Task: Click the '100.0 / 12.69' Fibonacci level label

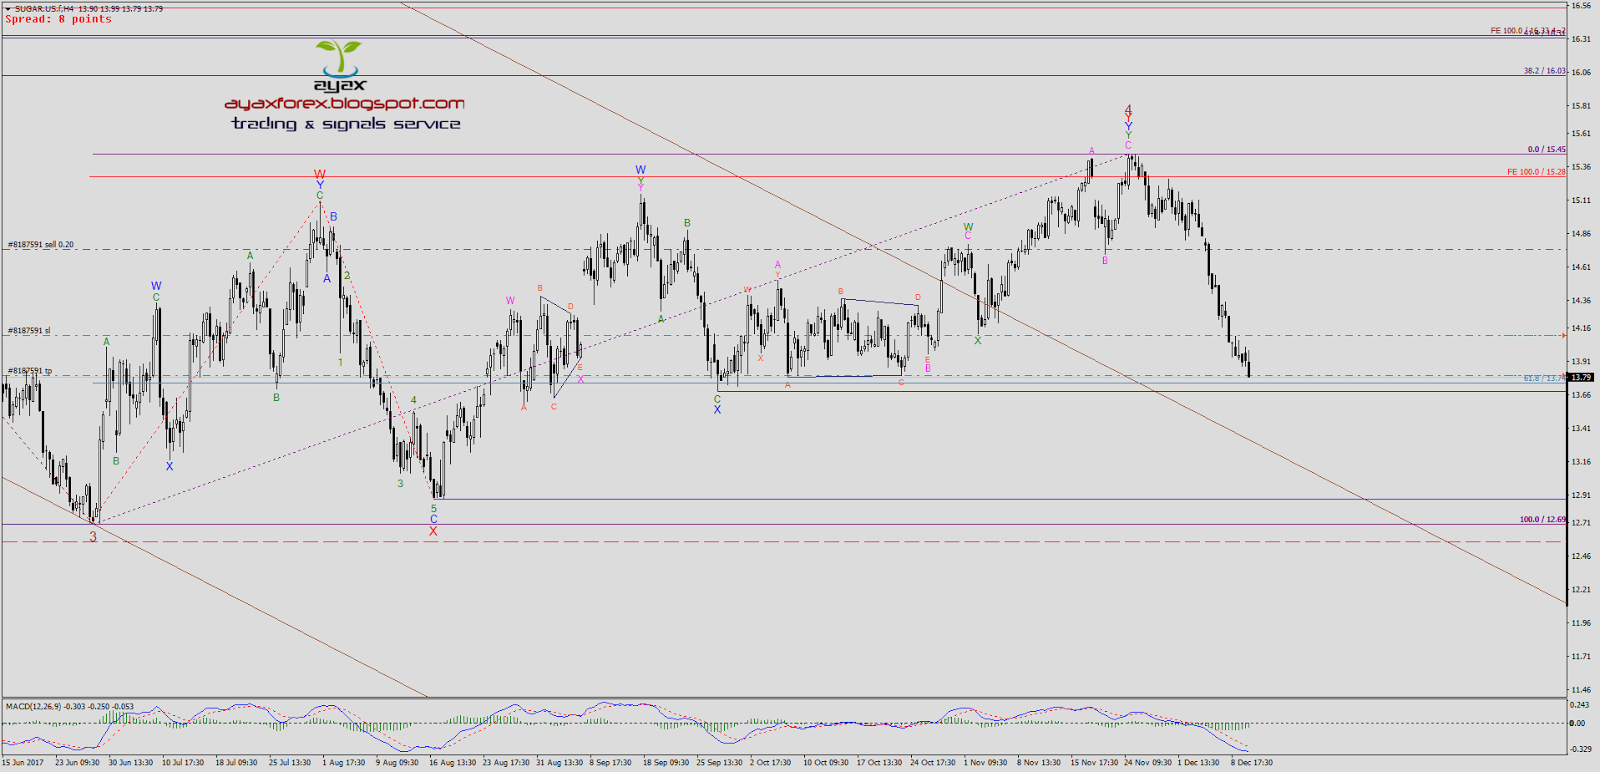Action: coord(1543,519)
